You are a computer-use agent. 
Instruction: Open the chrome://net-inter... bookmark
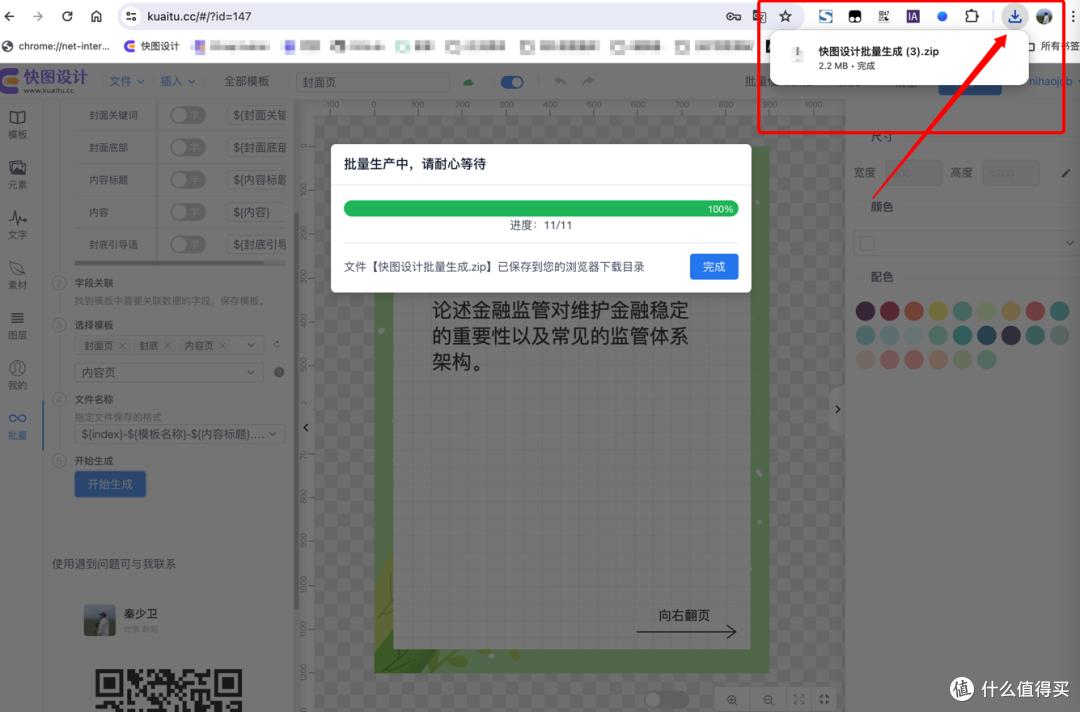pyautogui.click(x=56, y=46)
